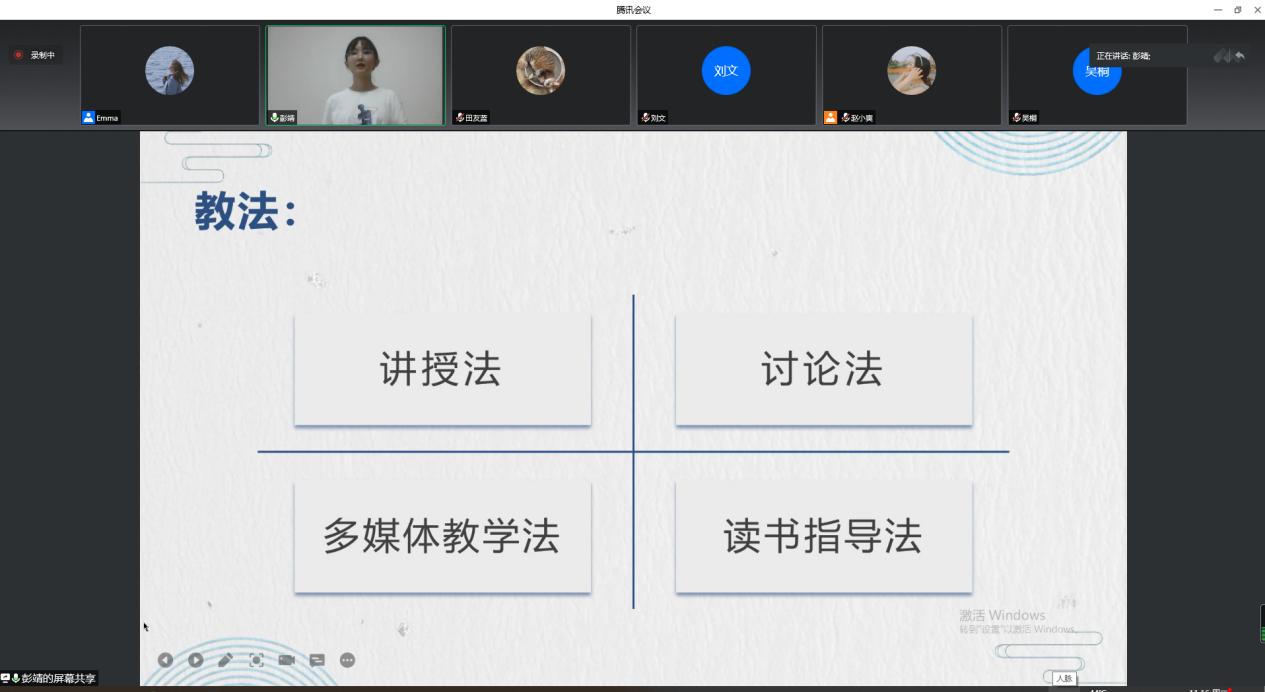Select Emma's participant video tile

(x=170, y=70)
